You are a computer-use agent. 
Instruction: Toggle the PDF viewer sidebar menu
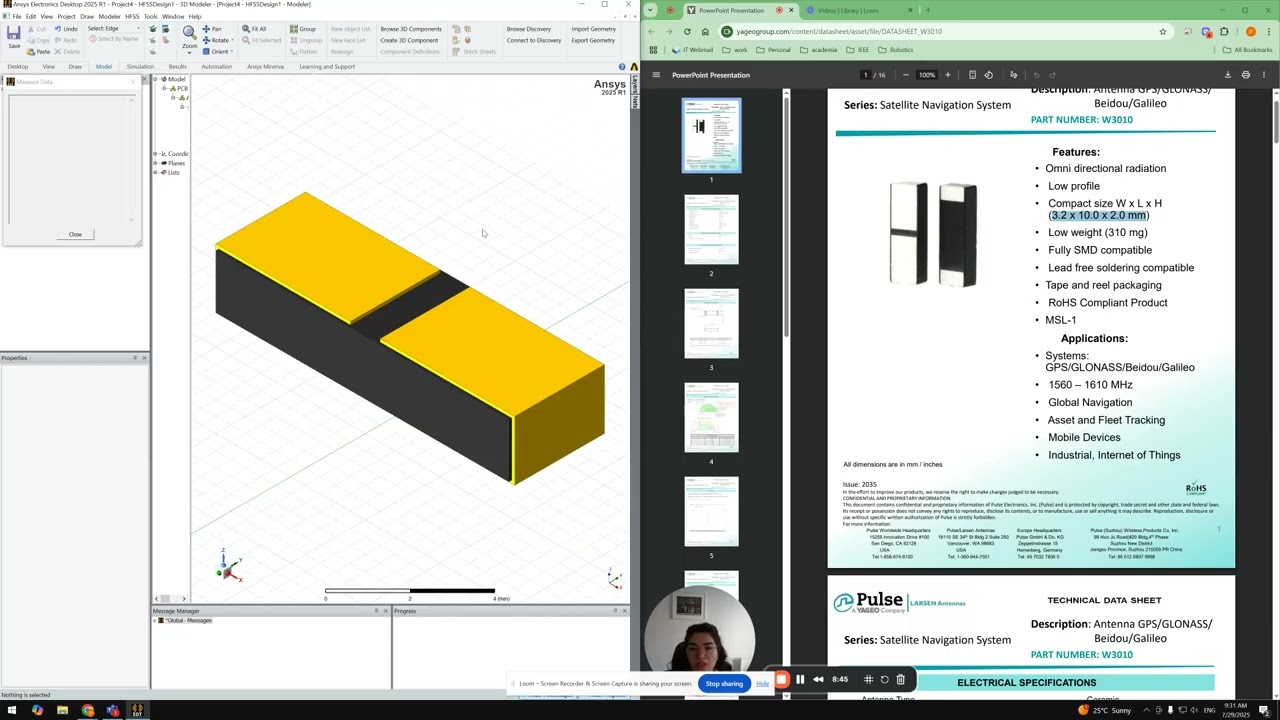pos(656,75)
